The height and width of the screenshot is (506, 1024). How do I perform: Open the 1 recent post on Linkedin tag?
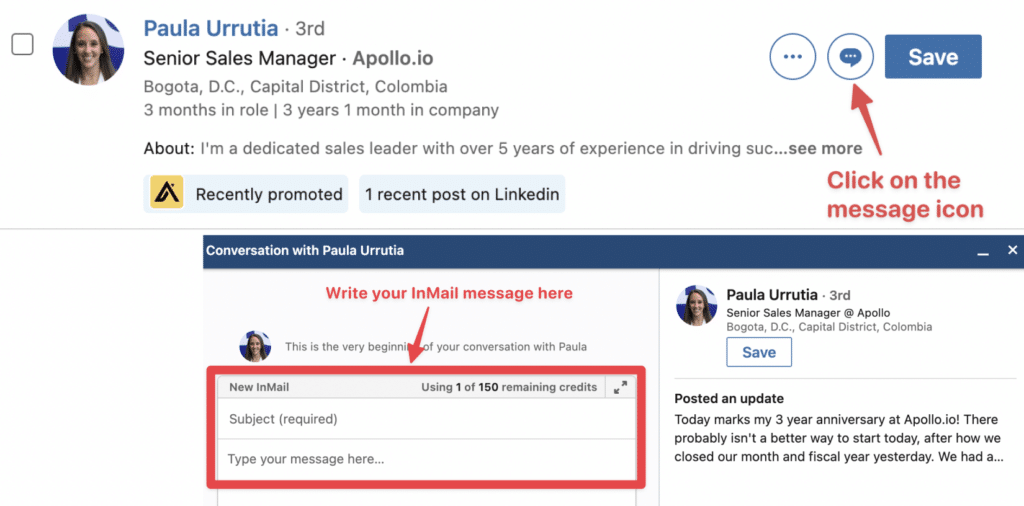(x=462, y=194)
